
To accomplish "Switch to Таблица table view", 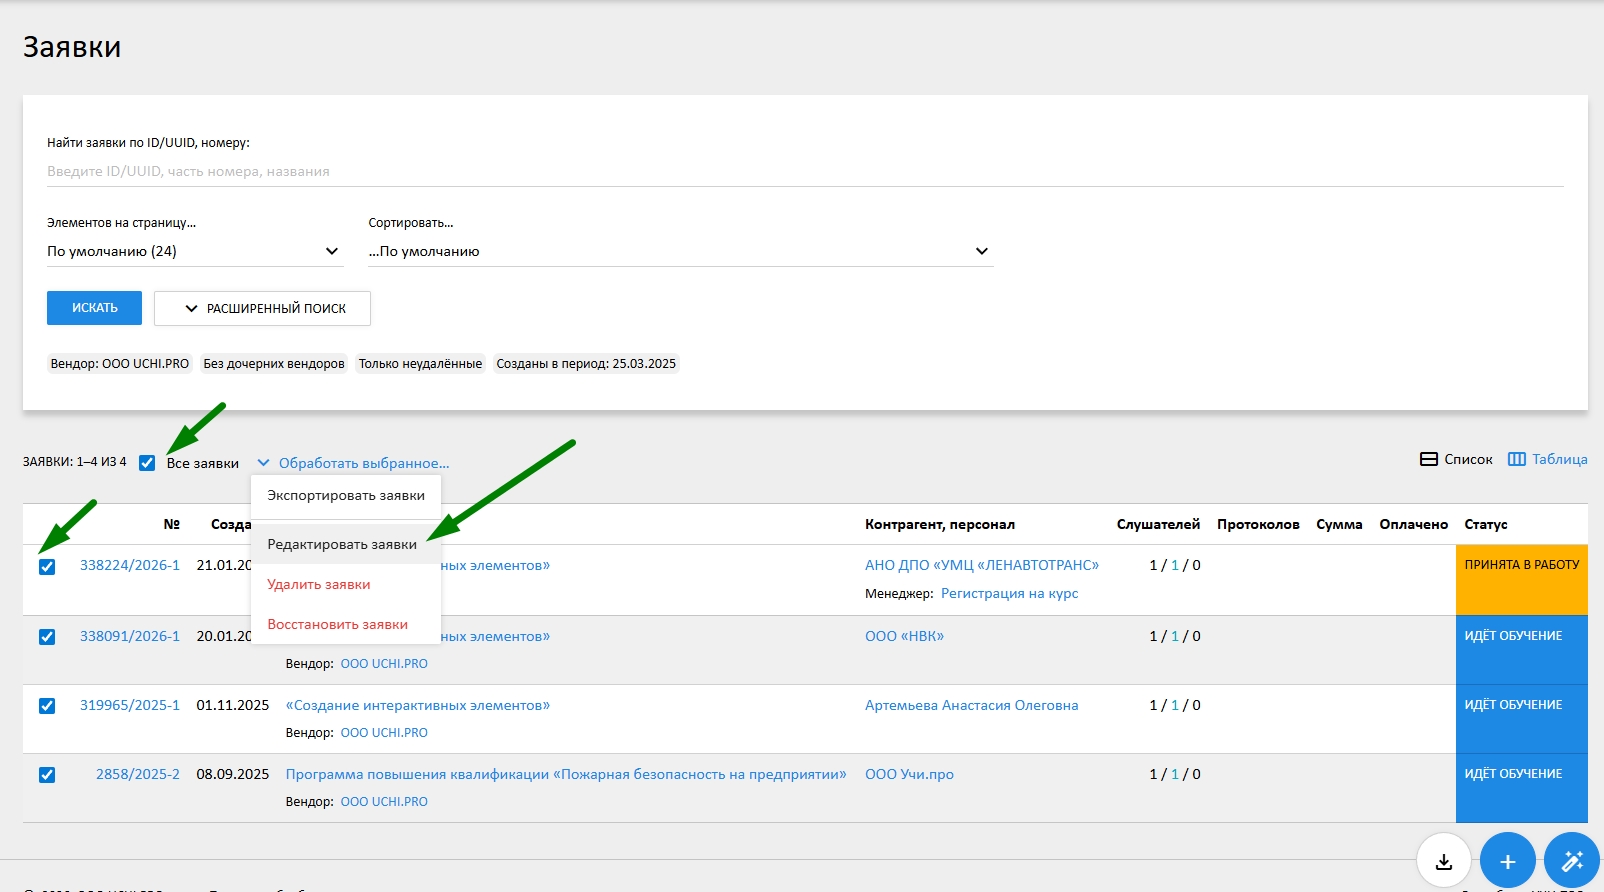I will click(x=1547, y=459).
